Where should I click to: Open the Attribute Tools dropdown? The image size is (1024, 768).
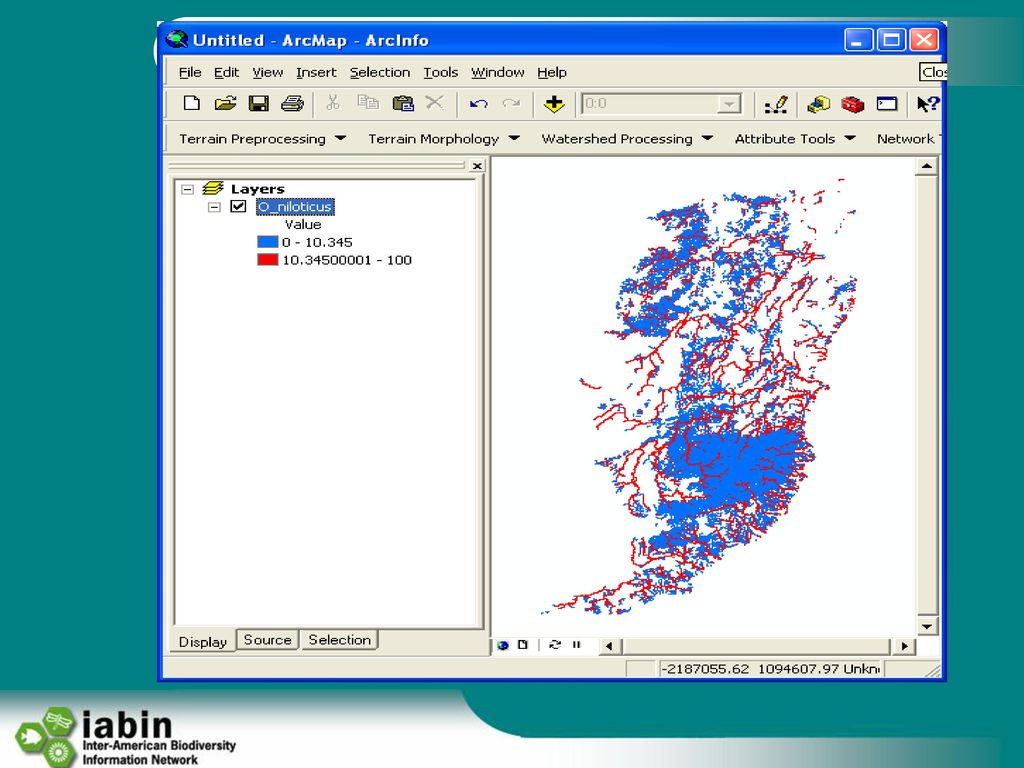tap(794, 138)
